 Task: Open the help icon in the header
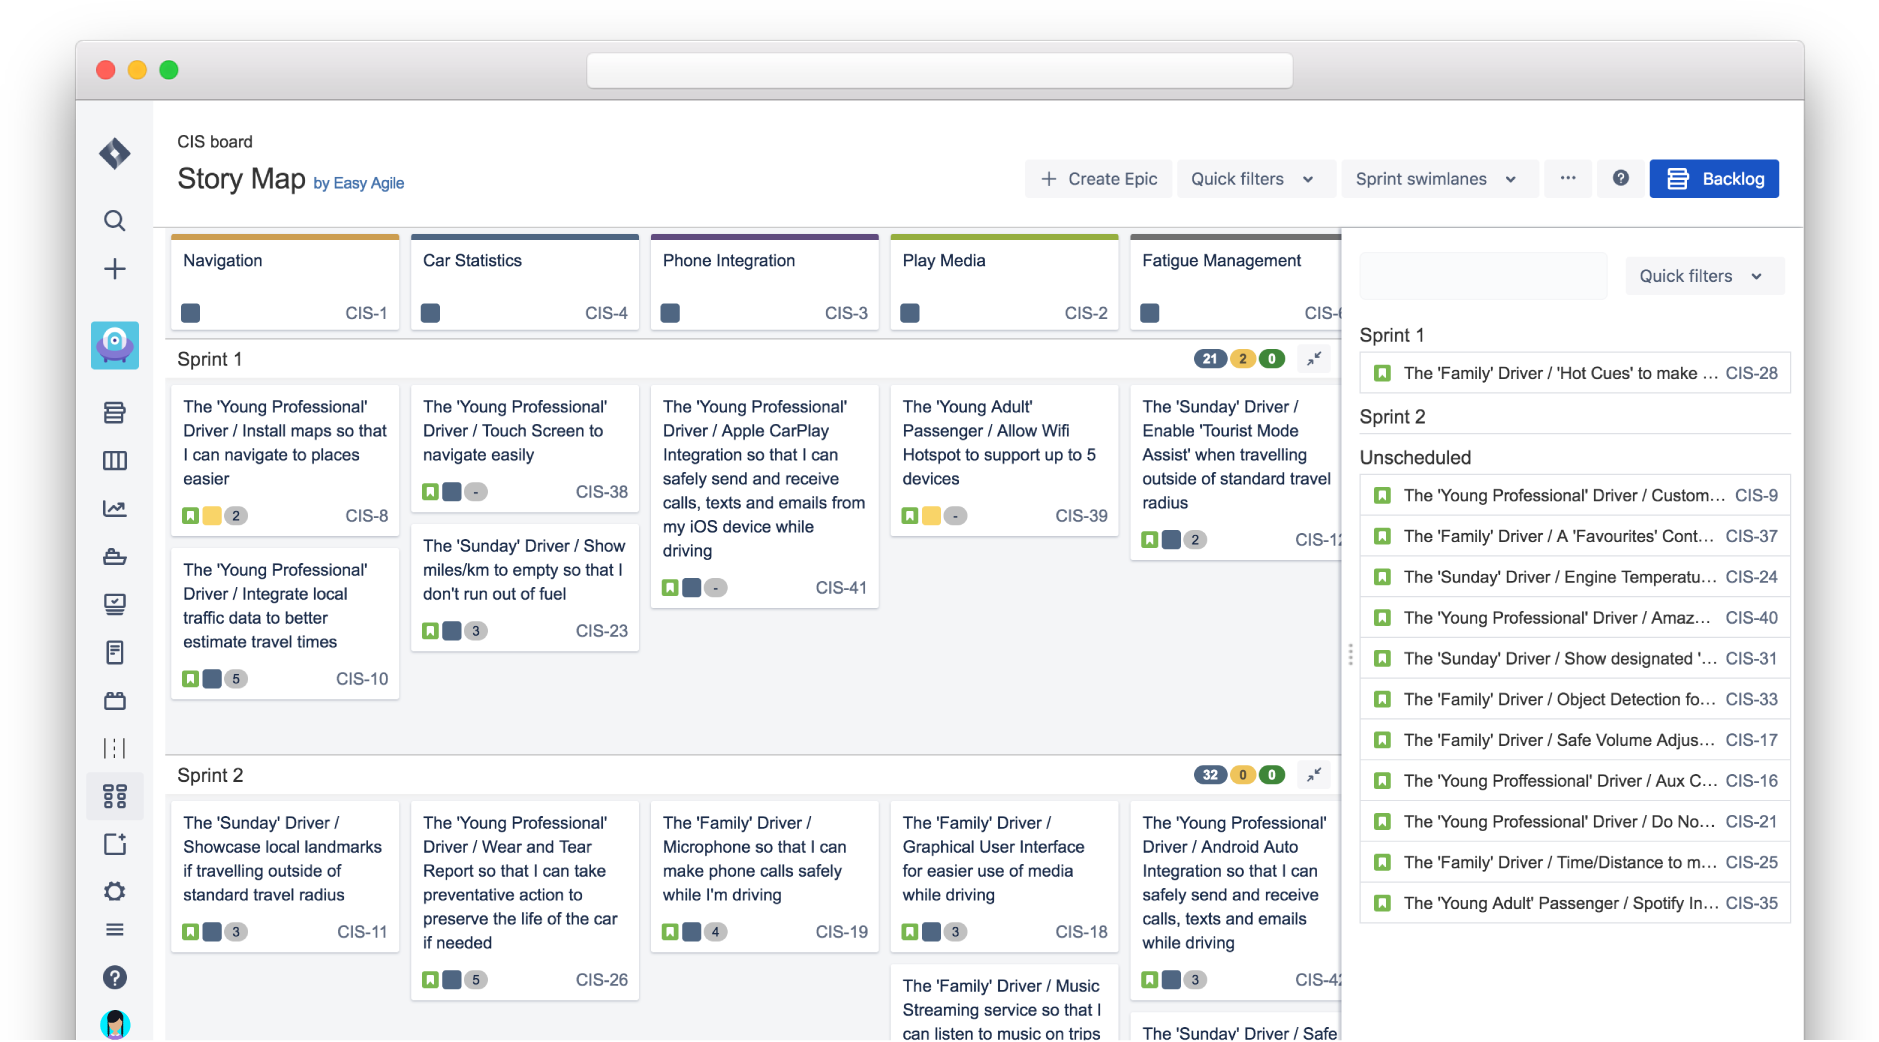[1621, 178]
